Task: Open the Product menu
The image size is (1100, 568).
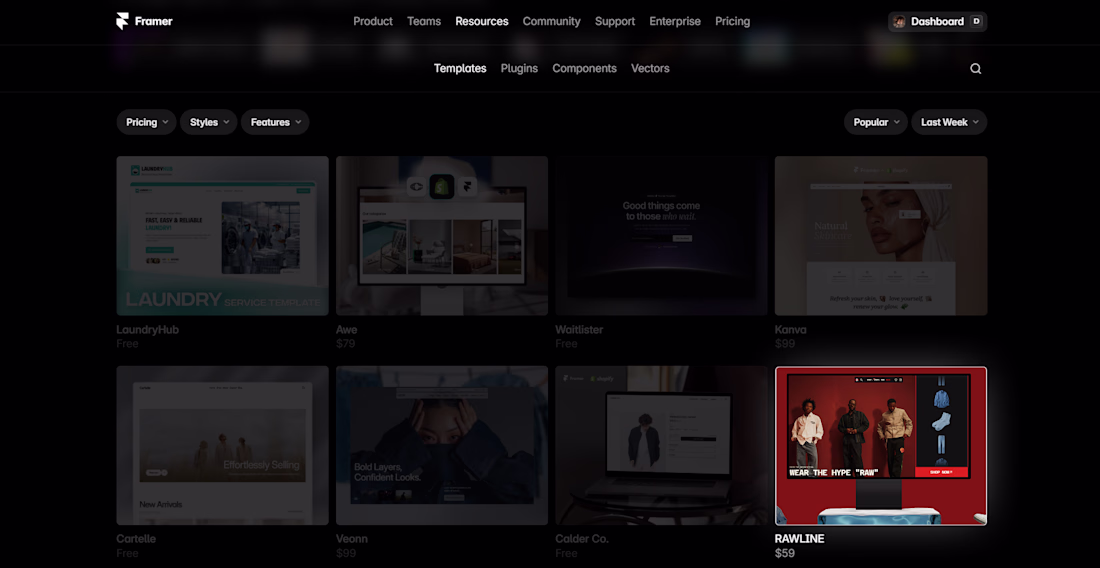Action: (x=373, y=22)
